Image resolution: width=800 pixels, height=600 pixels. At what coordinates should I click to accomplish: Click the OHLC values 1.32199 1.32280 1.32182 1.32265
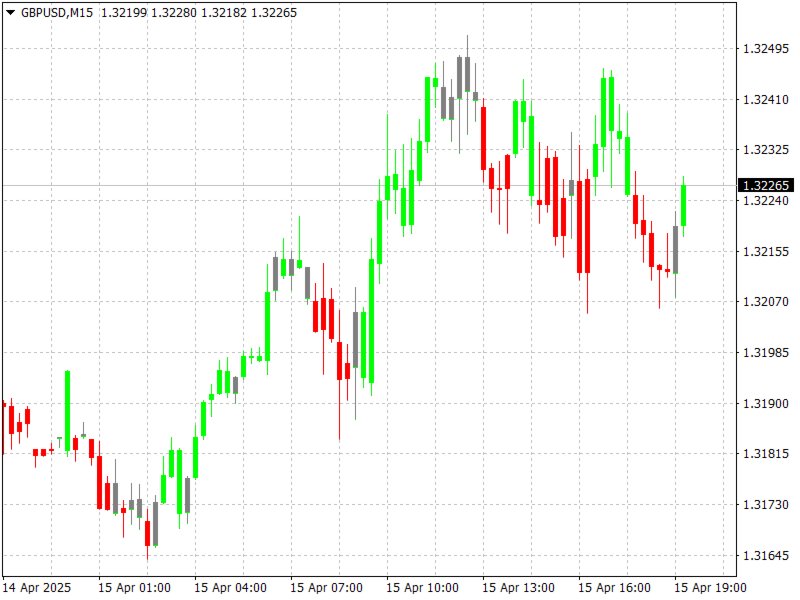pyautogui.click(x=199, y=12)
